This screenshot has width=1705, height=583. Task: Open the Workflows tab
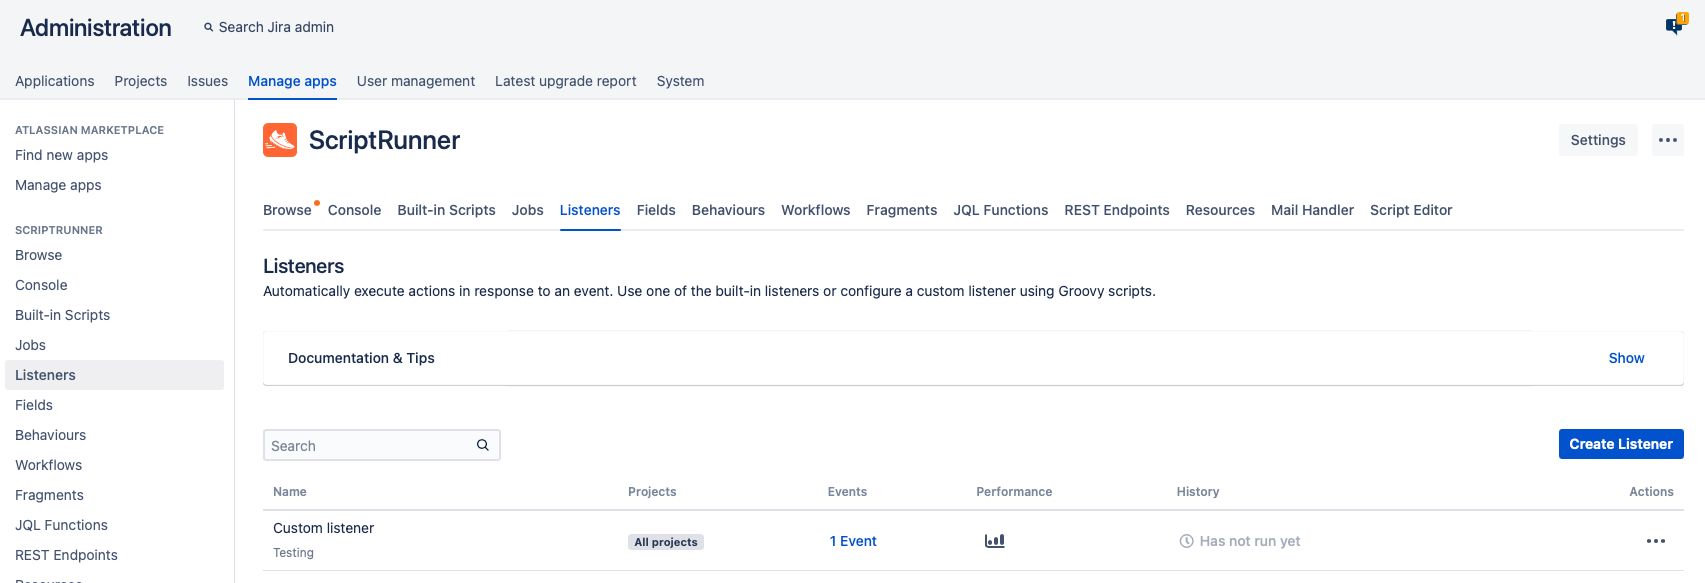pos(816,210)
